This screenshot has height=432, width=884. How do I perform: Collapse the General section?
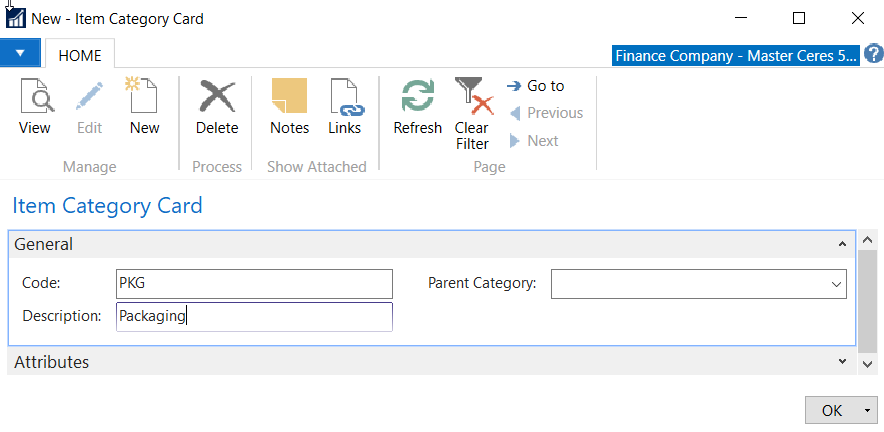(842, 244)
